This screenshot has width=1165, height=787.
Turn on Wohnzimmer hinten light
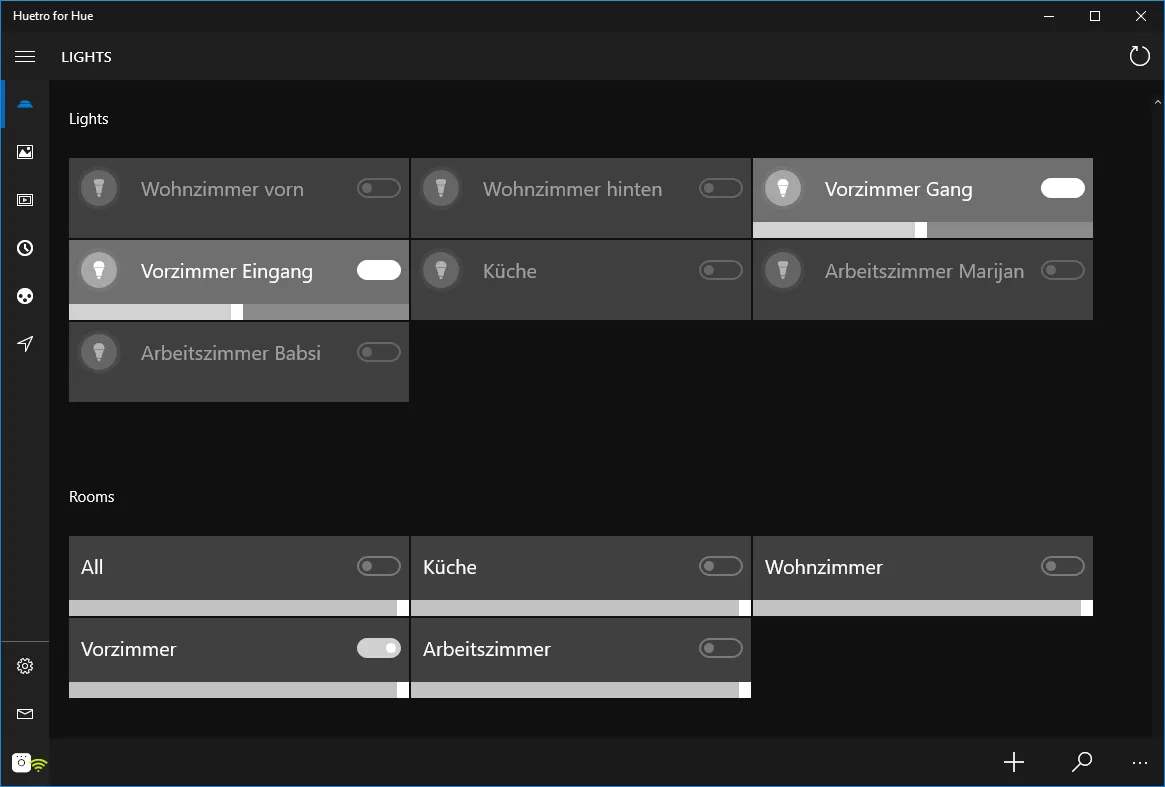[721, 188]
